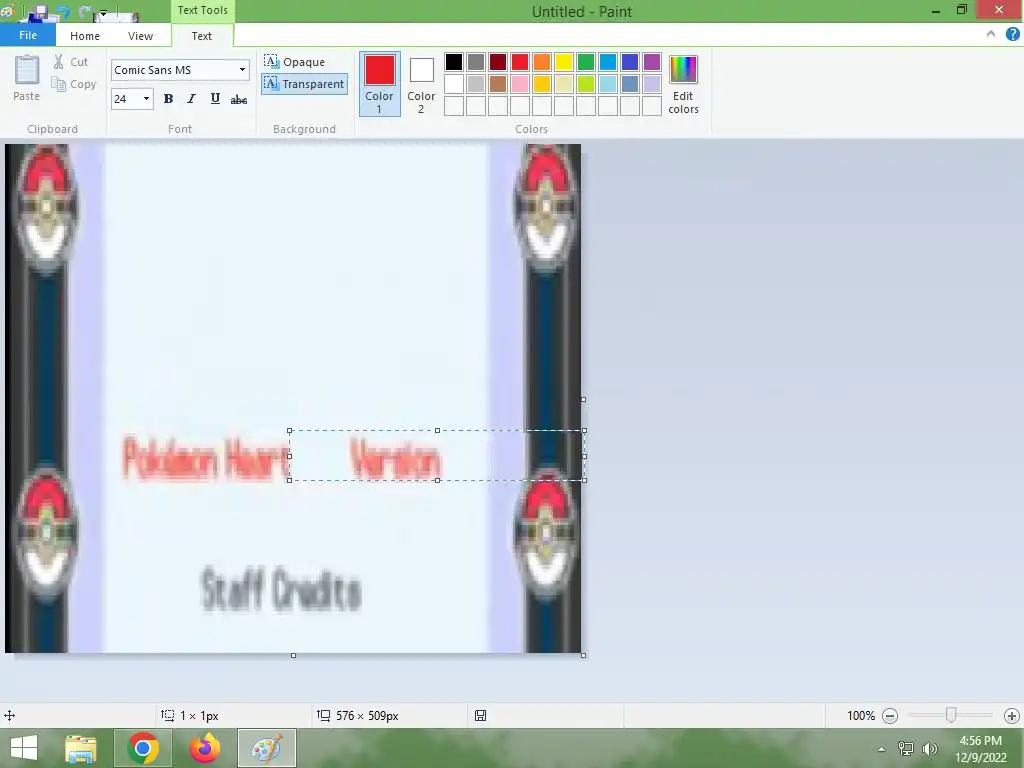1024x768 pixels.
Task: Click the canvas bottom-right resize handle
Action: click(583, 655)
